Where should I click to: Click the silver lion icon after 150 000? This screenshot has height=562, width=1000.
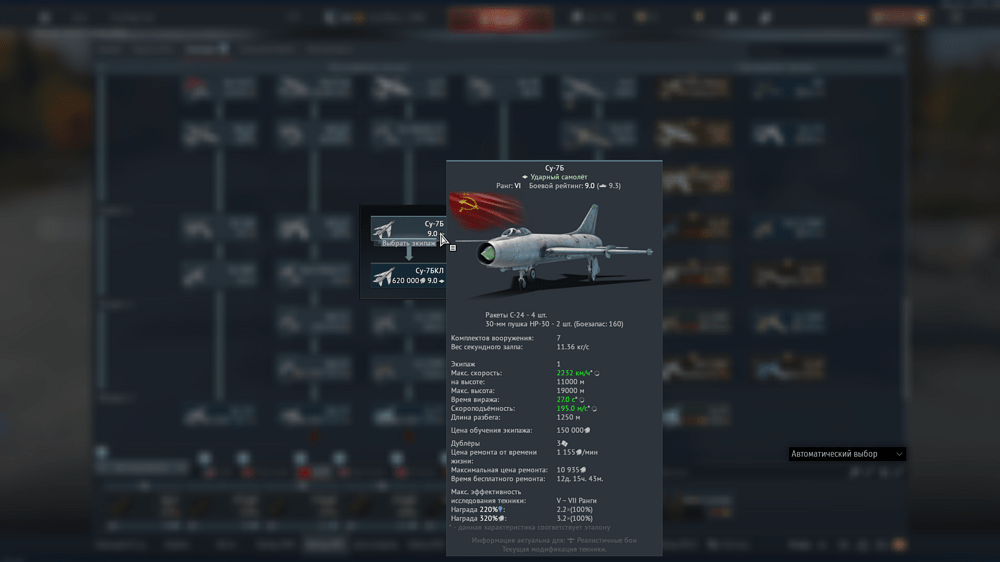tap(587, 431)
